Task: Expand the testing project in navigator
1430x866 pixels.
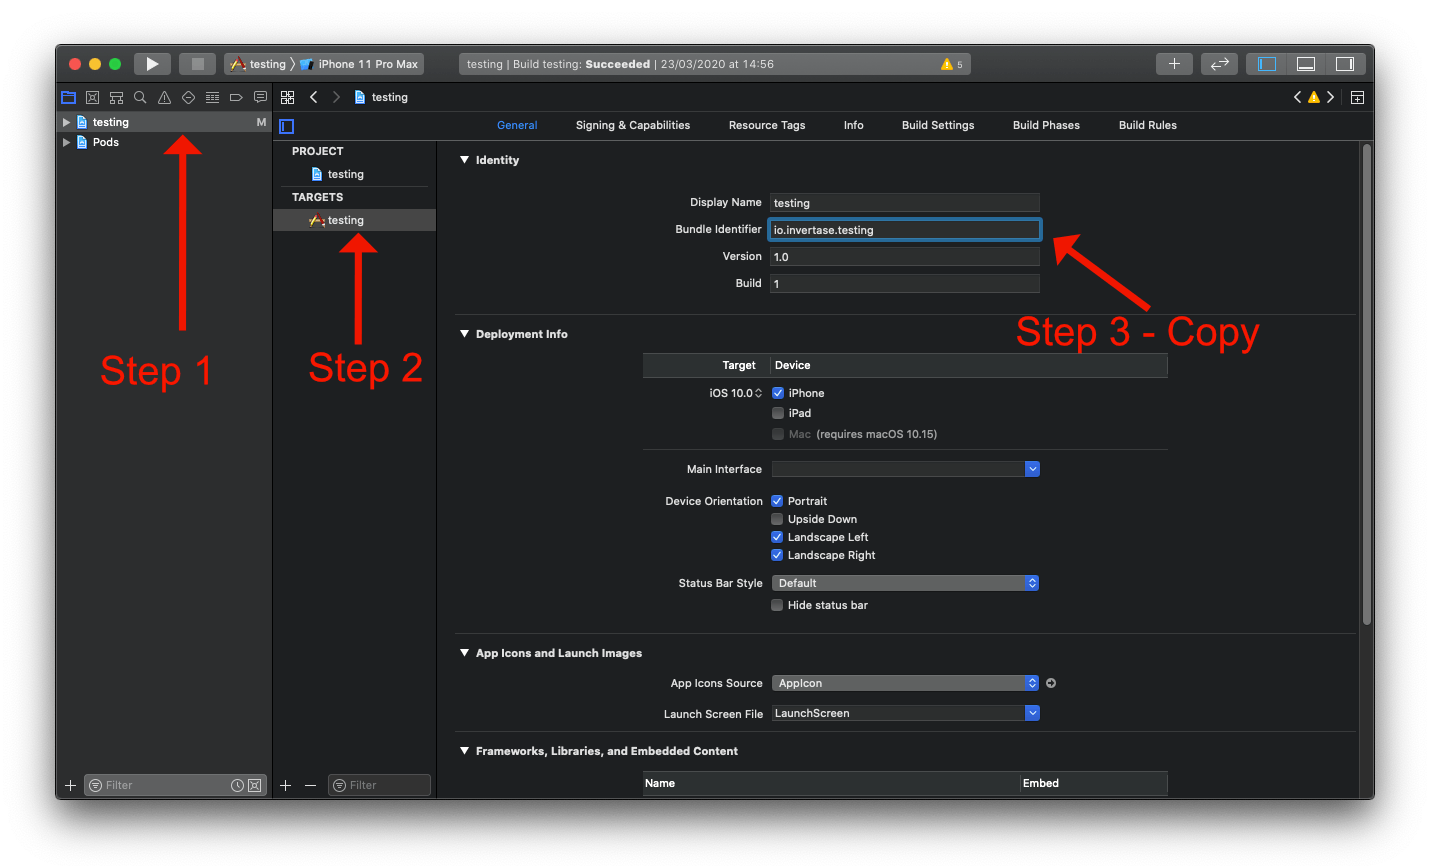Action: coord(66,122)
